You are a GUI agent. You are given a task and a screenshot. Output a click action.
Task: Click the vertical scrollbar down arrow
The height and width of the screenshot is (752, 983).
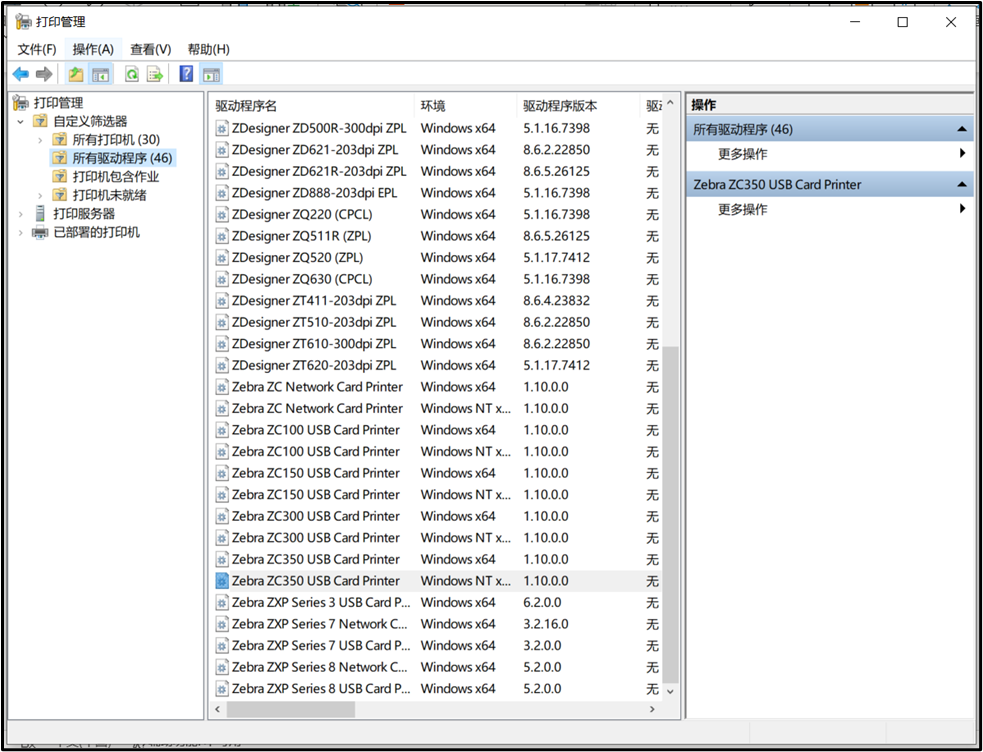[670, 691]
